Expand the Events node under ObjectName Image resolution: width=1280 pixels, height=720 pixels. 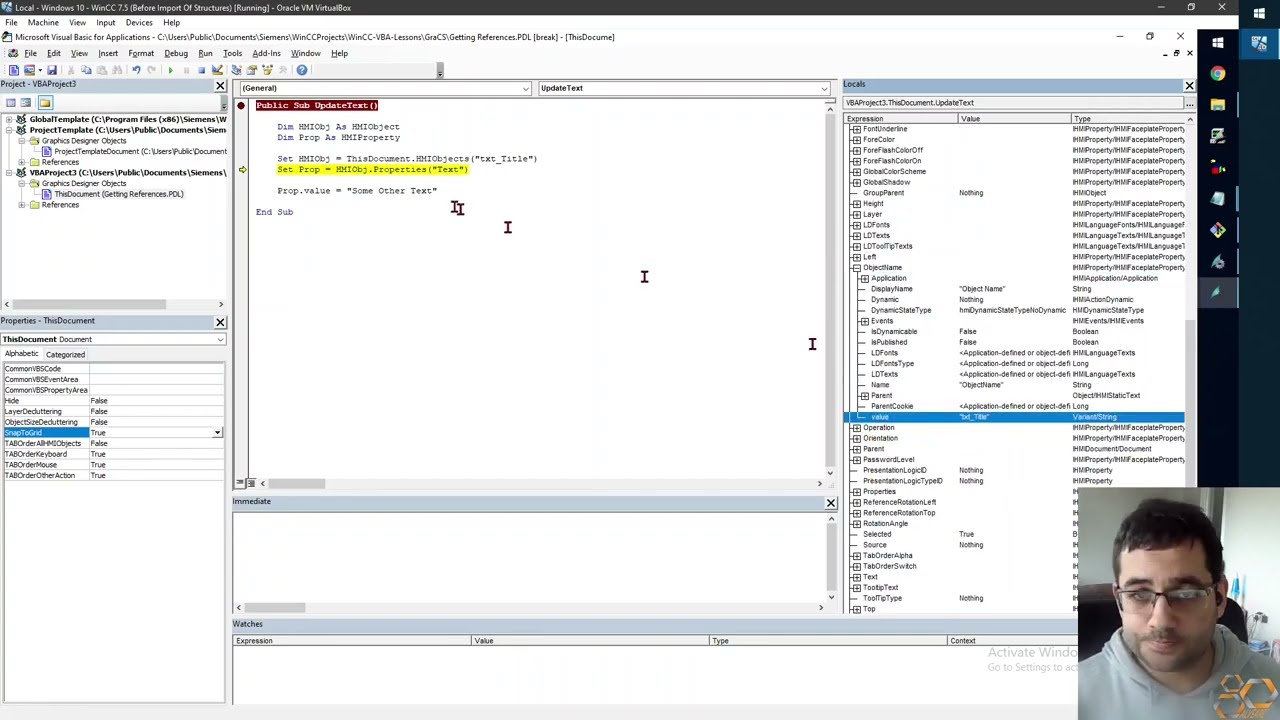click(x=864, y=321)
